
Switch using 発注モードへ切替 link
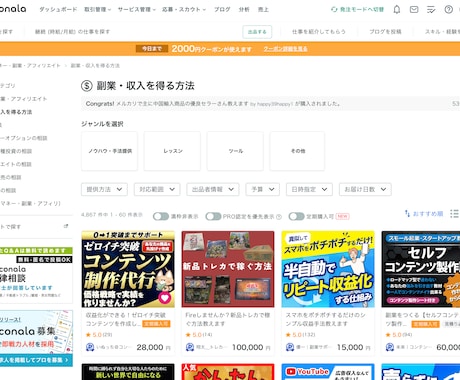pos(357,10)
